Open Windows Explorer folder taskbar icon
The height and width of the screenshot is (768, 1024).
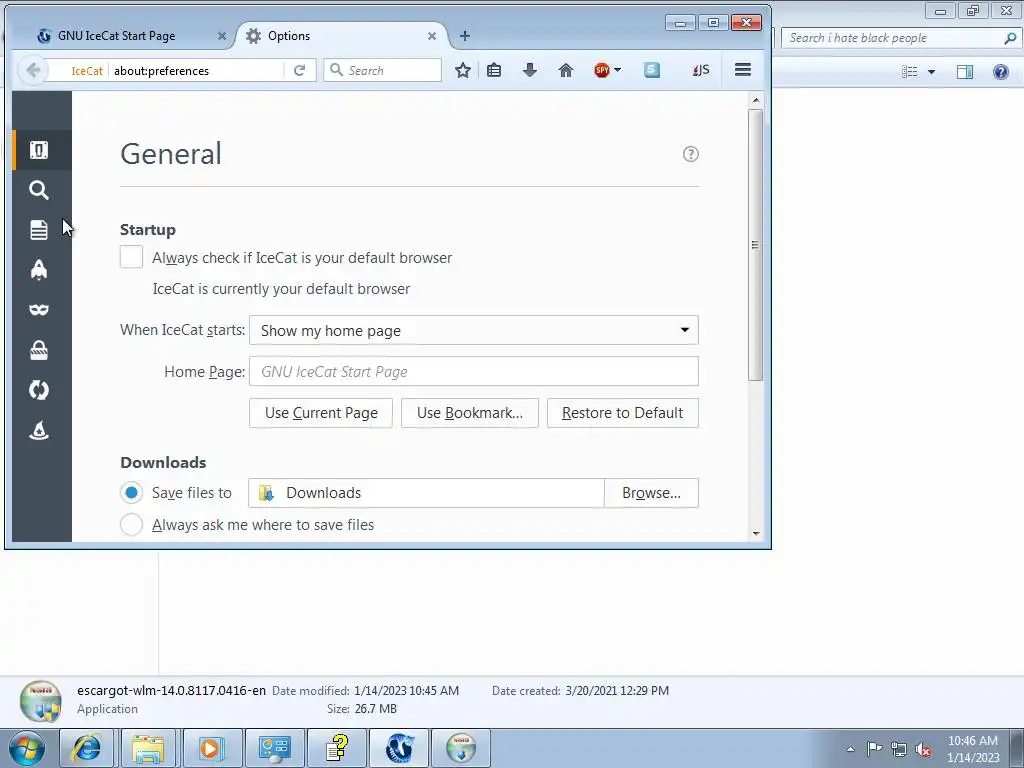pyautogui.click(x=148, y=748)
